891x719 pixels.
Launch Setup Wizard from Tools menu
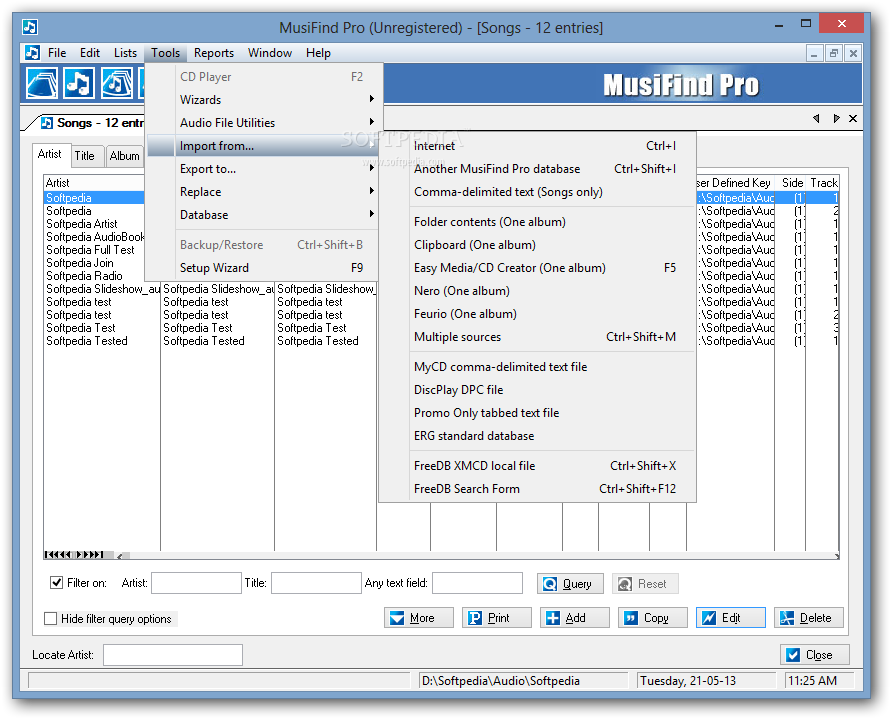(262, 268)
